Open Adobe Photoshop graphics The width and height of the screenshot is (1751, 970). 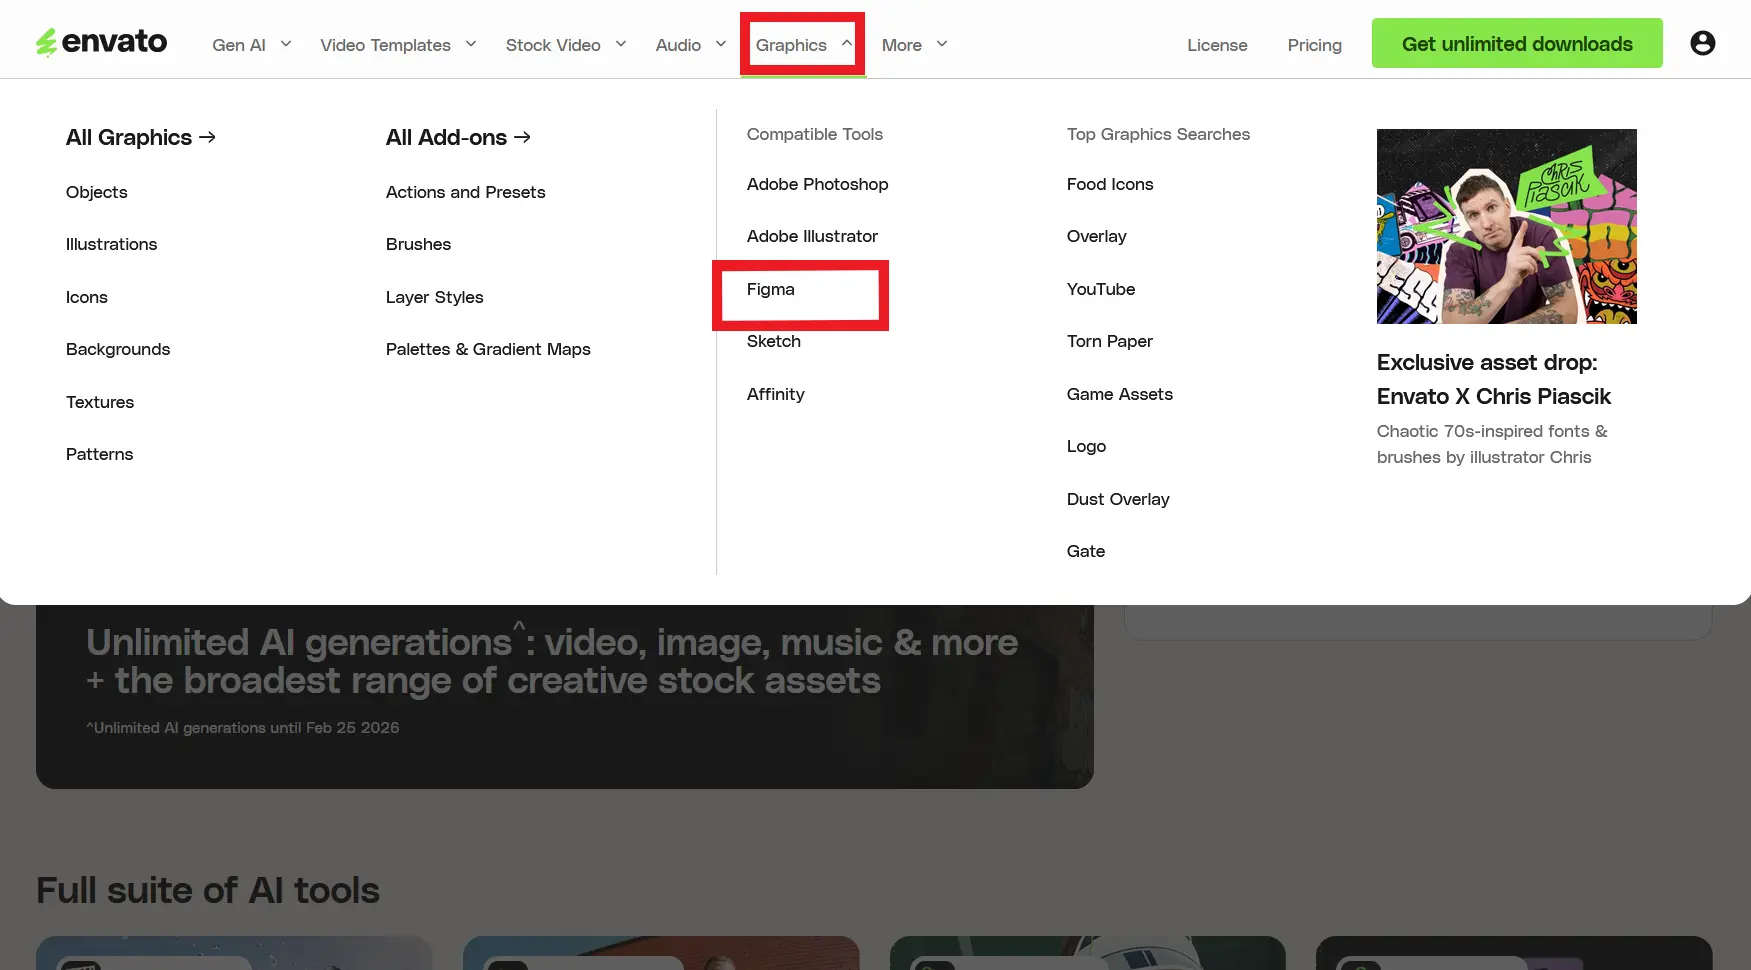(817, 184)
